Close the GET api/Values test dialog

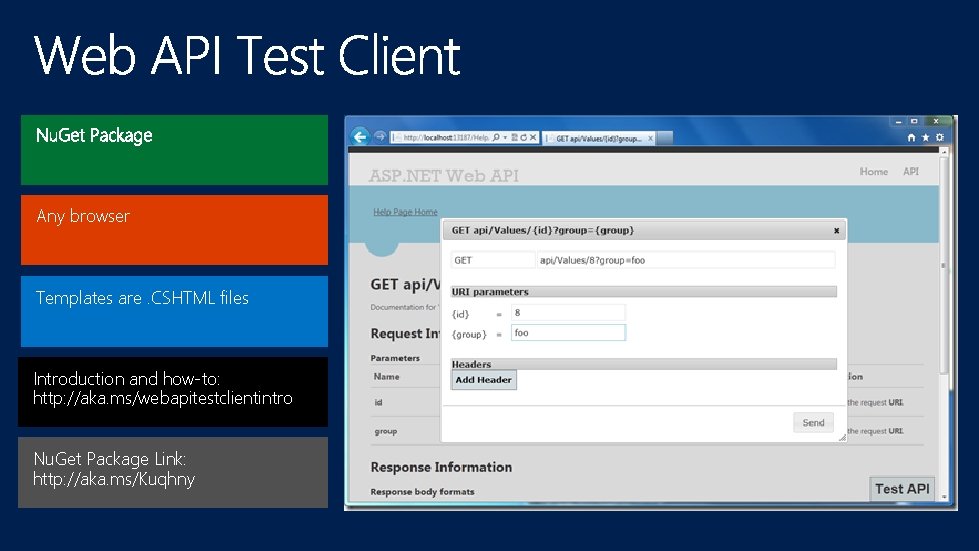point(836,230)
